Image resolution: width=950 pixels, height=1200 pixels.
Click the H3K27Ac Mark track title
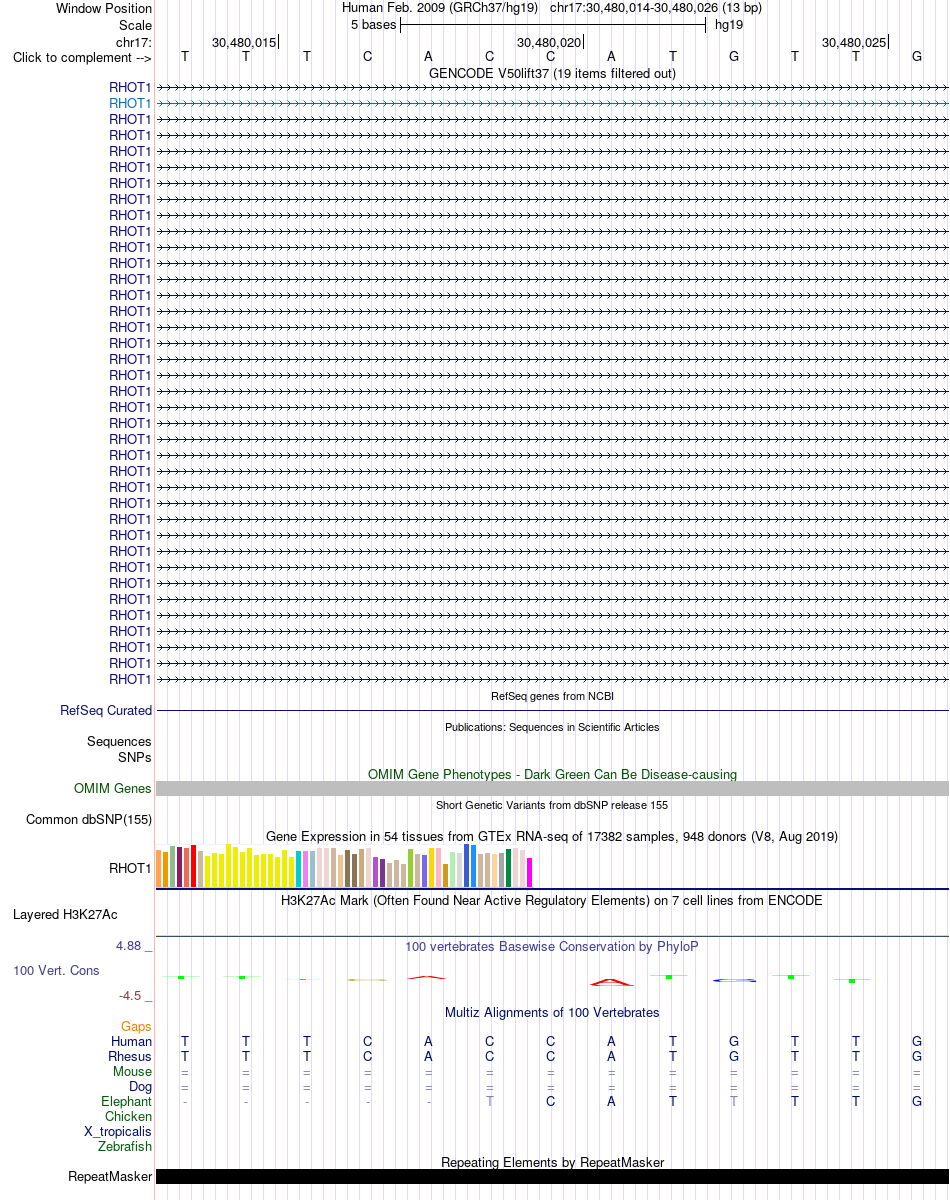pos(552,900)
